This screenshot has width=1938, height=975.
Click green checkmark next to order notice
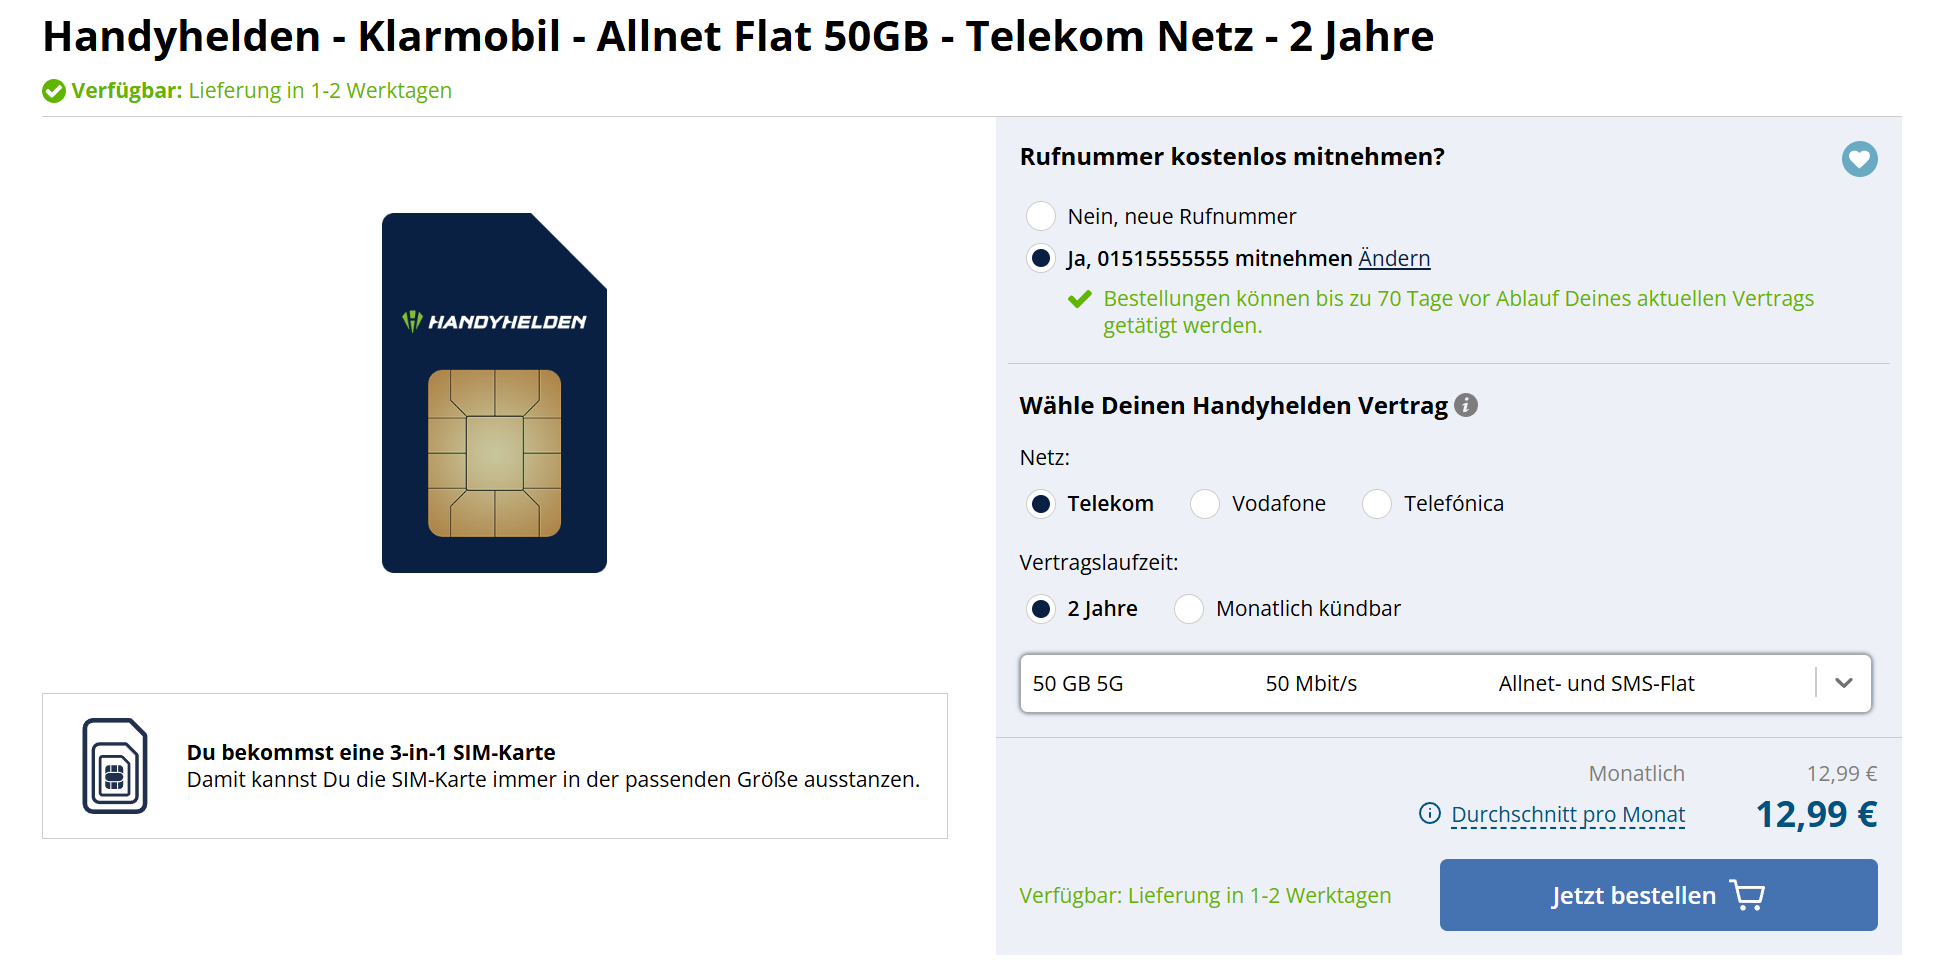click(1079, 299)
